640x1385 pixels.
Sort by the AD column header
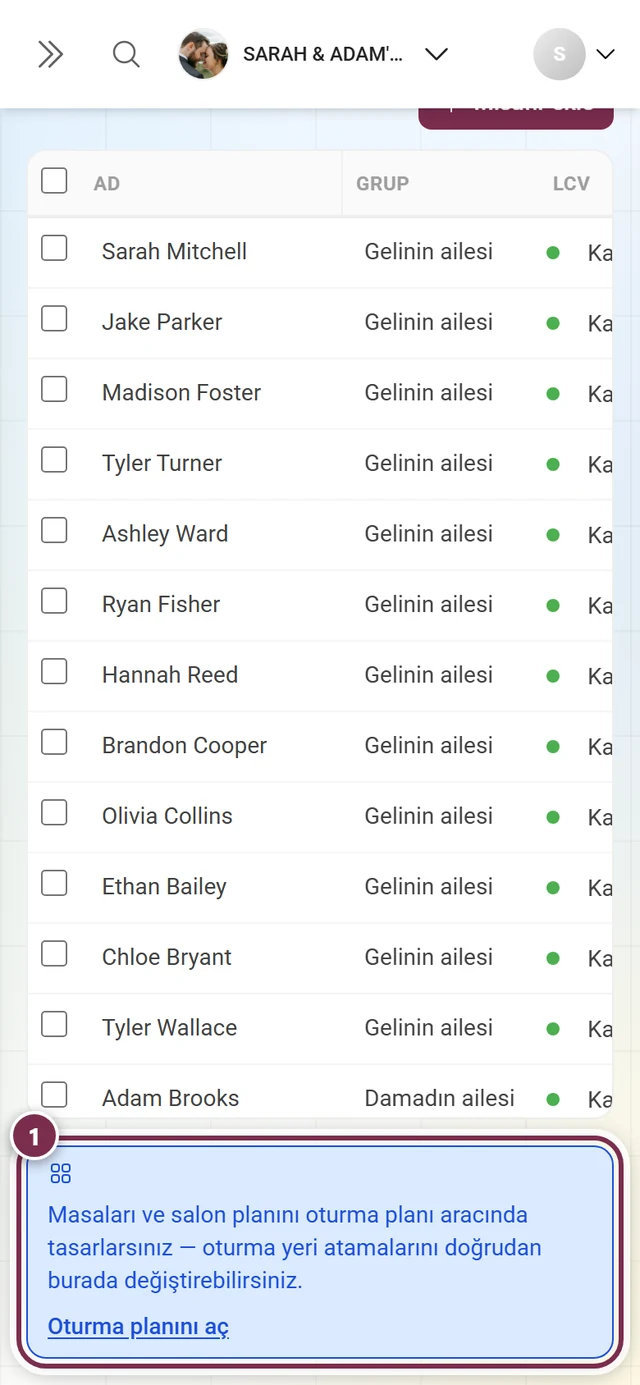107,184
